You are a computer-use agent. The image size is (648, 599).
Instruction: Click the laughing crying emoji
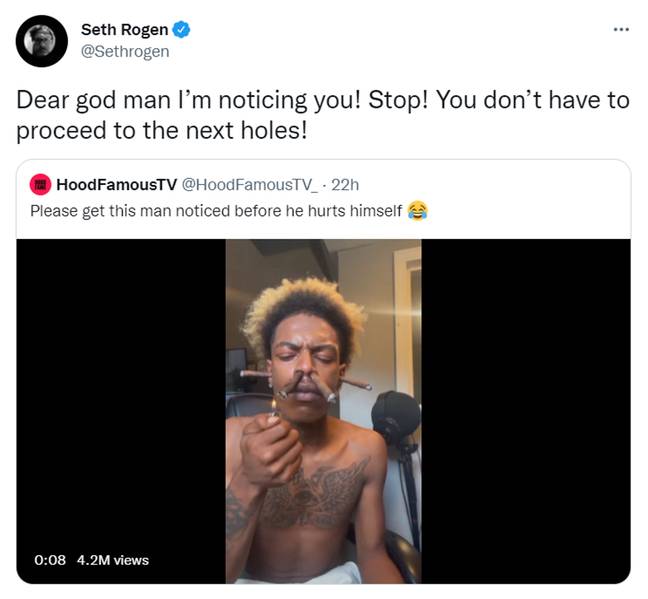click(417, 211)
